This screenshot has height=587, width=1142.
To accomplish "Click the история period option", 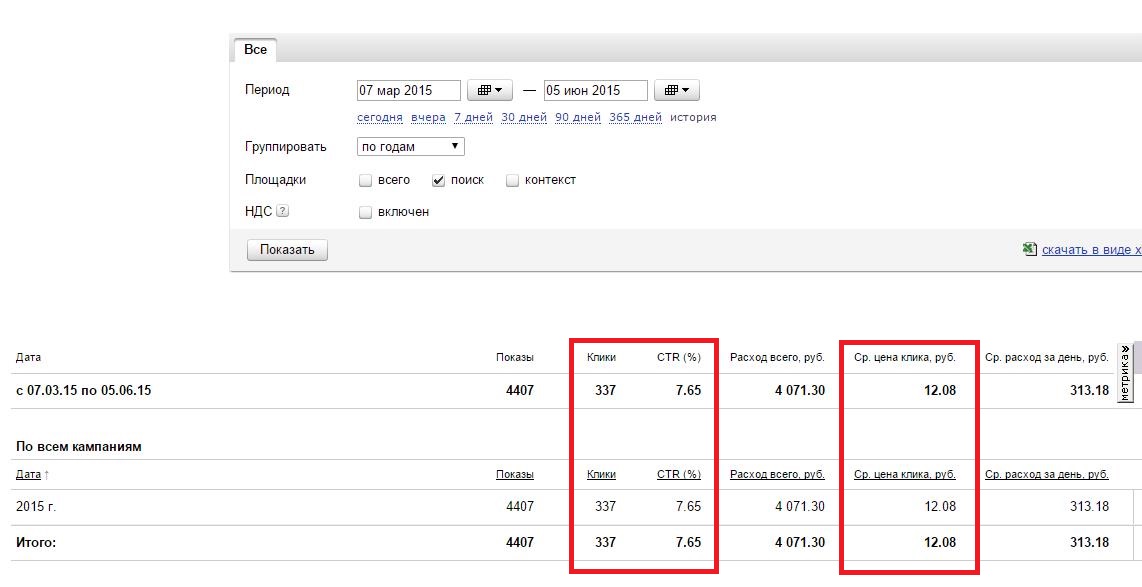I will tap(693, 117).
